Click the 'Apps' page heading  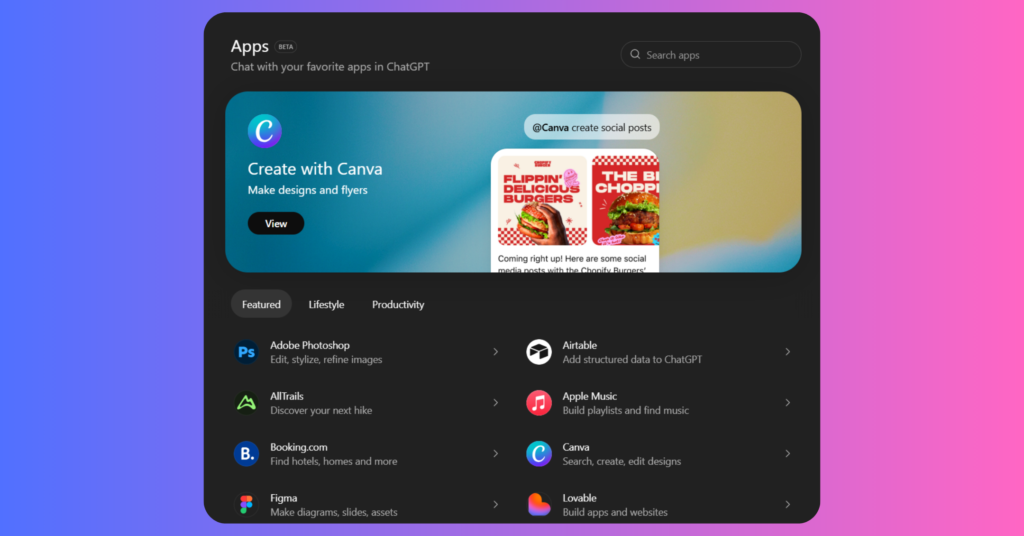(249, 47)
